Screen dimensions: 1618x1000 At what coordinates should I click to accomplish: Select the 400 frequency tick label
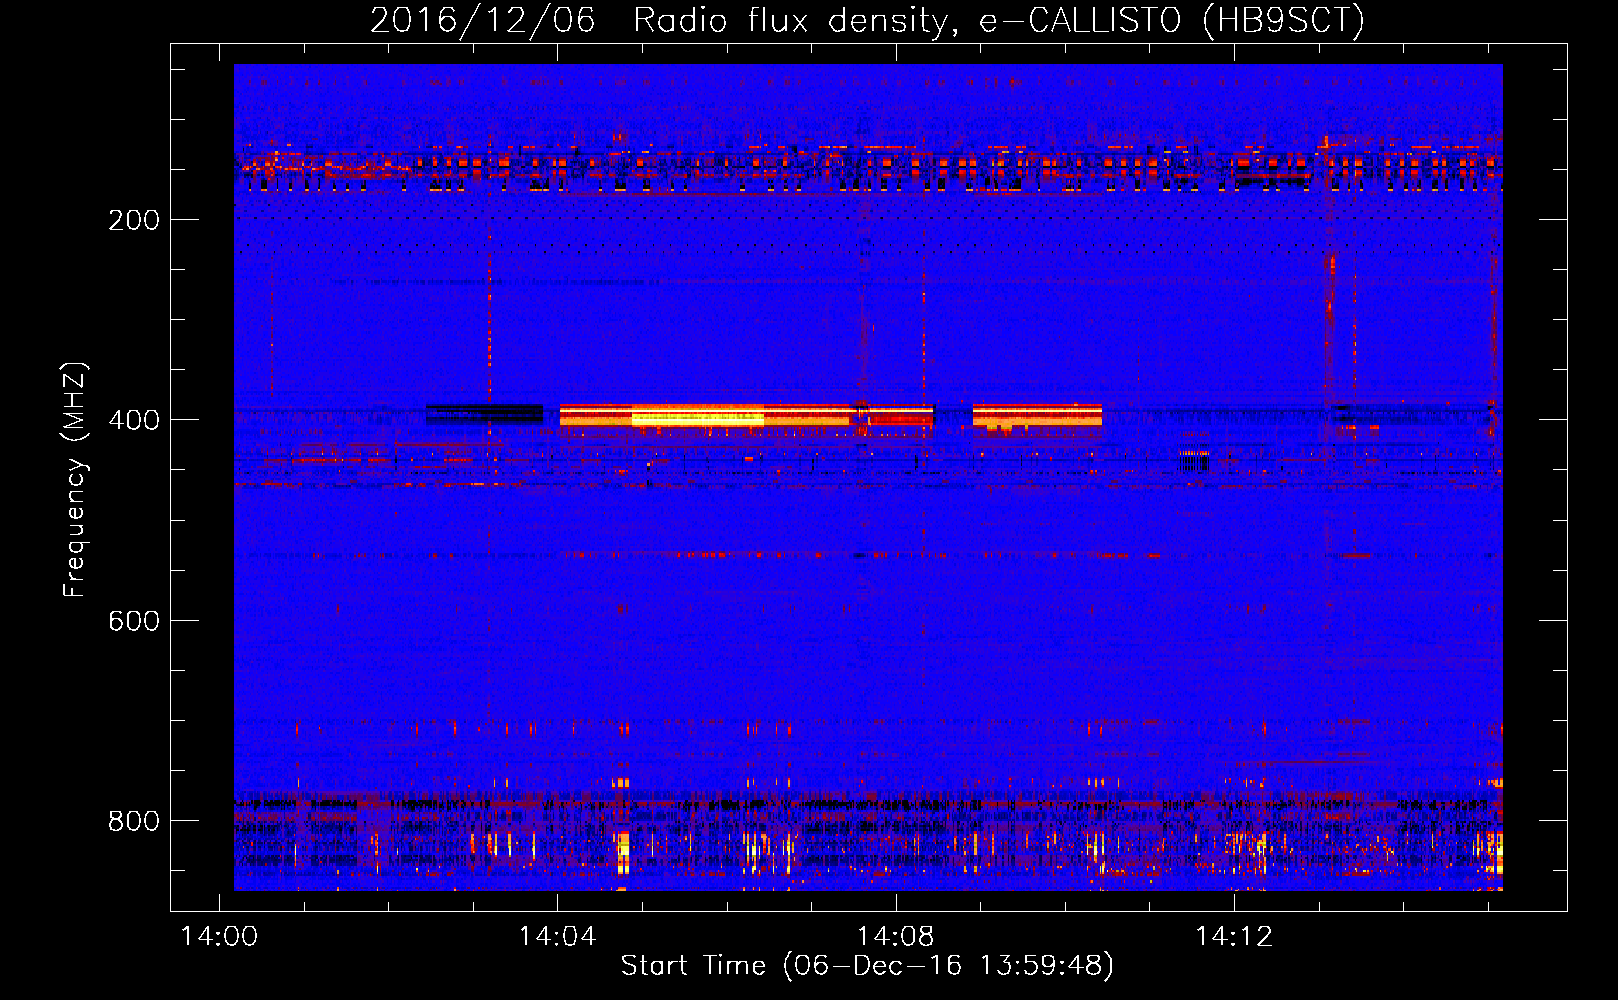pyautogui.click(x=134, y=420)
